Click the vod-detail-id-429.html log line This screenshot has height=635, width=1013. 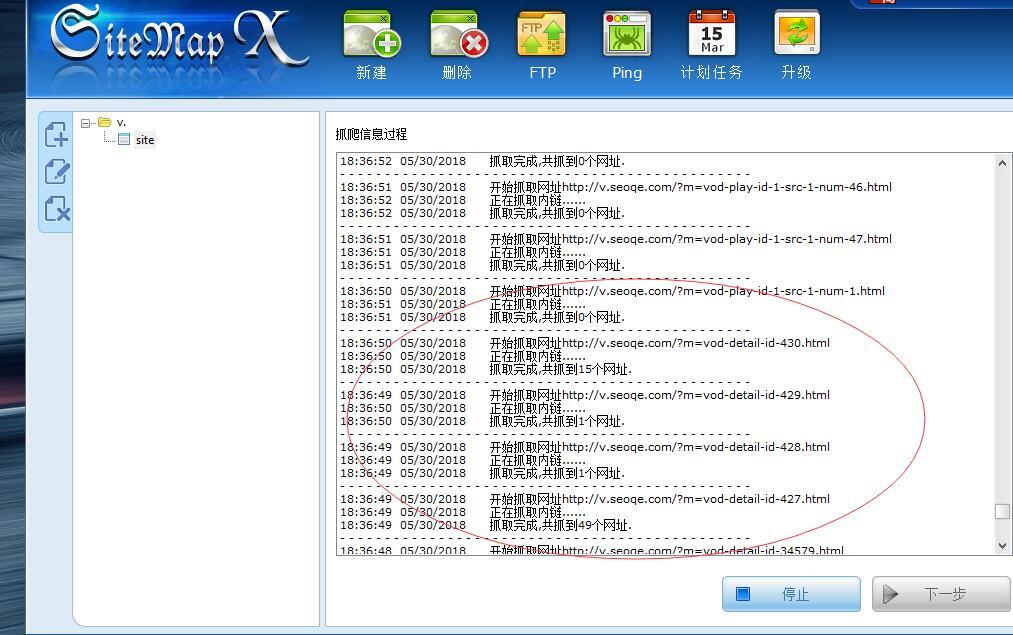click(585, 395)
